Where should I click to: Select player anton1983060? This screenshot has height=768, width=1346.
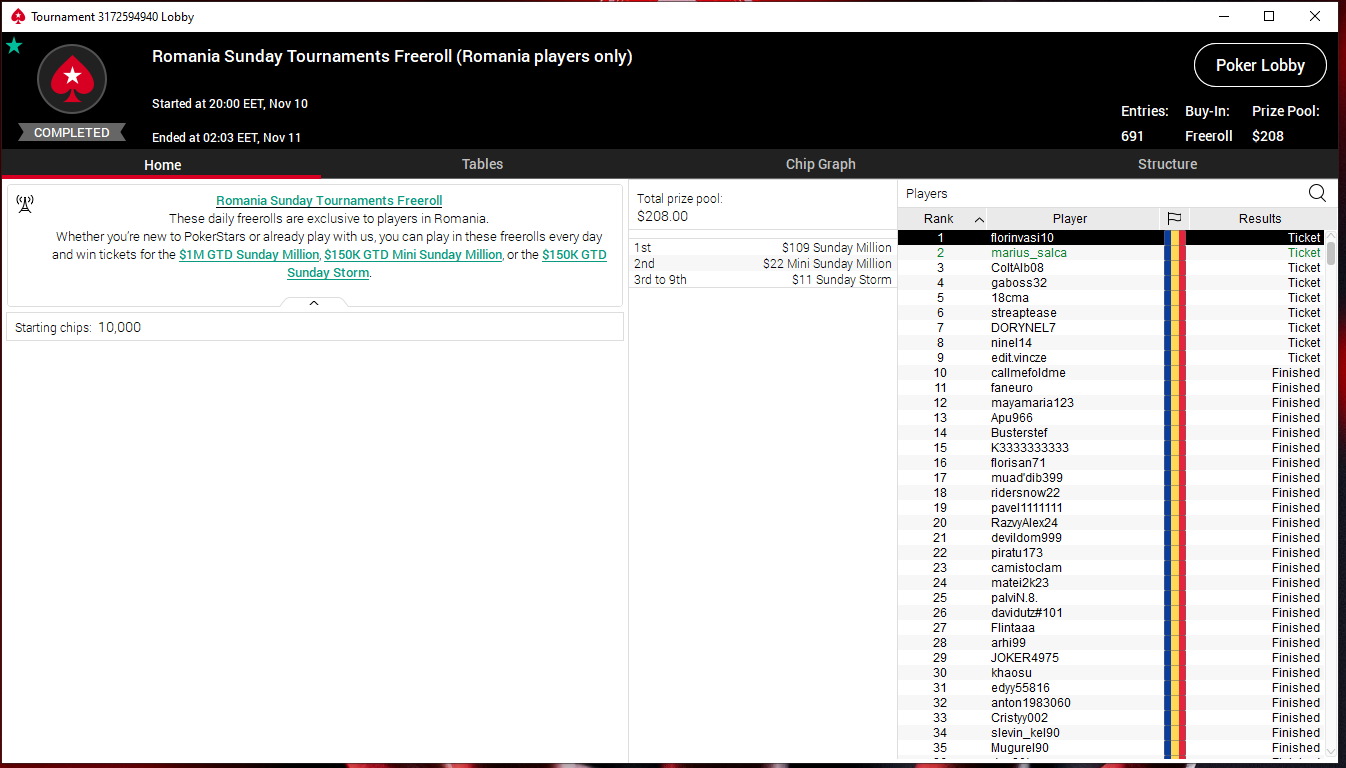point(1111,703)
